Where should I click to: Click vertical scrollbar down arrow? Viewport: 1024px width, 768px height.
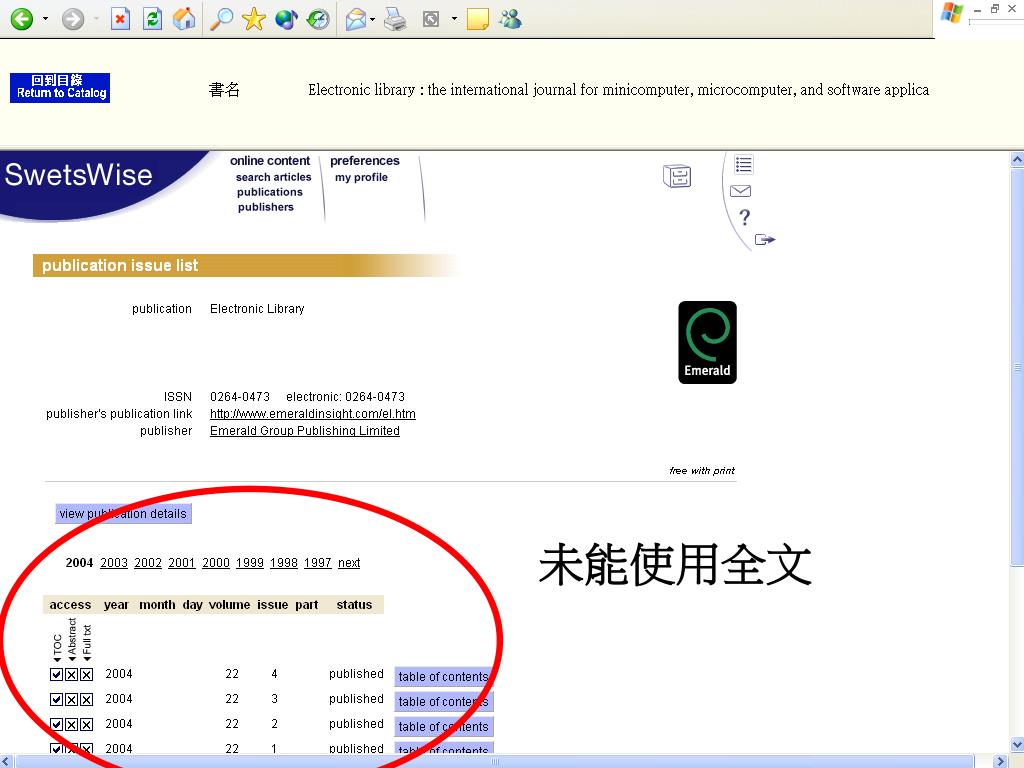pyautogui.click(x=1017, y=744)
